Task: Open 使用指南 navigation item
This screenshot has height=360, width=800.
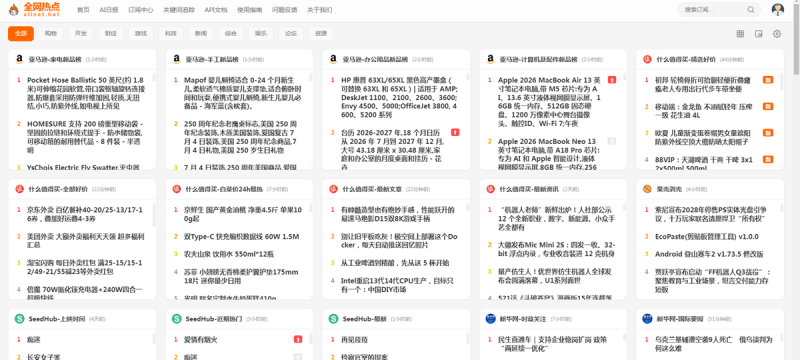Action: pos(249,10)
